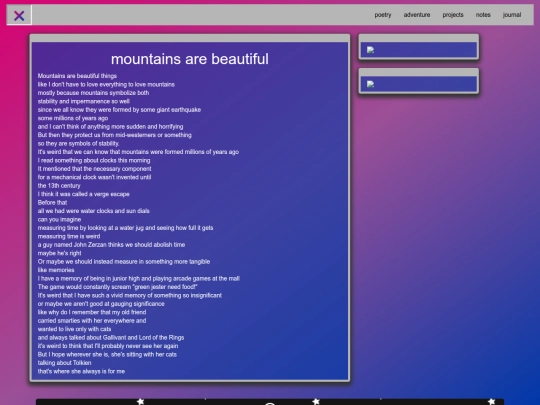Viewport: 540px width, 405px height.
Task: Click the line 'maybe he's right'
Action: tap(60, 253)
